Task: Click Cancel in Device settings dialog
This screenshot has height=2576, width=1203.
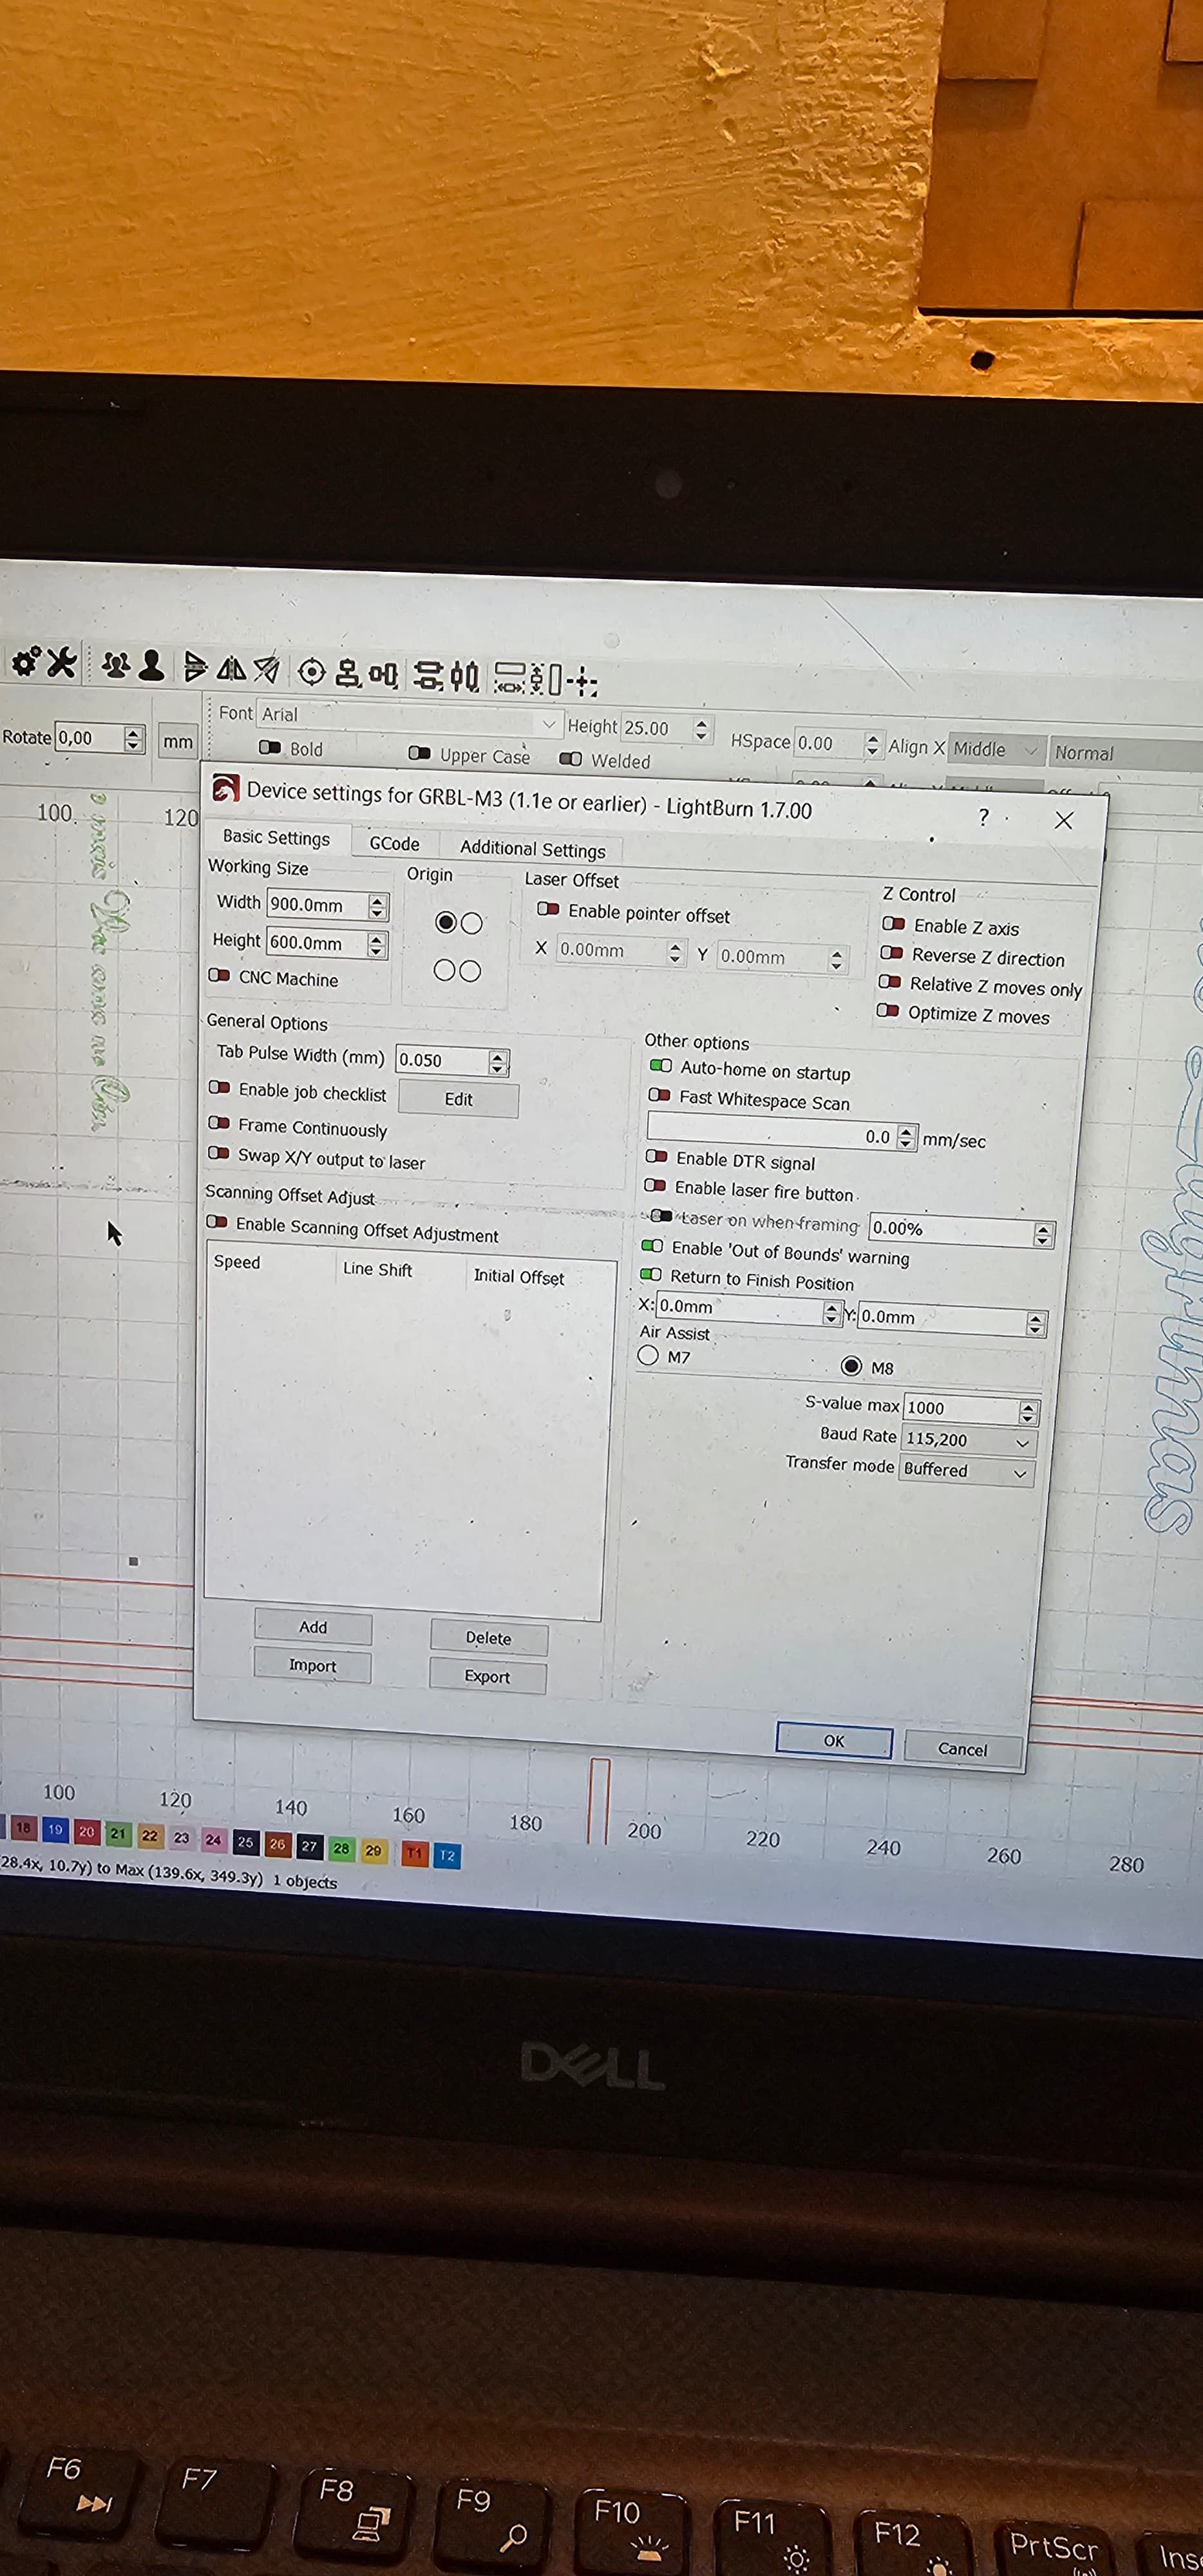Action: (962, 1749)
